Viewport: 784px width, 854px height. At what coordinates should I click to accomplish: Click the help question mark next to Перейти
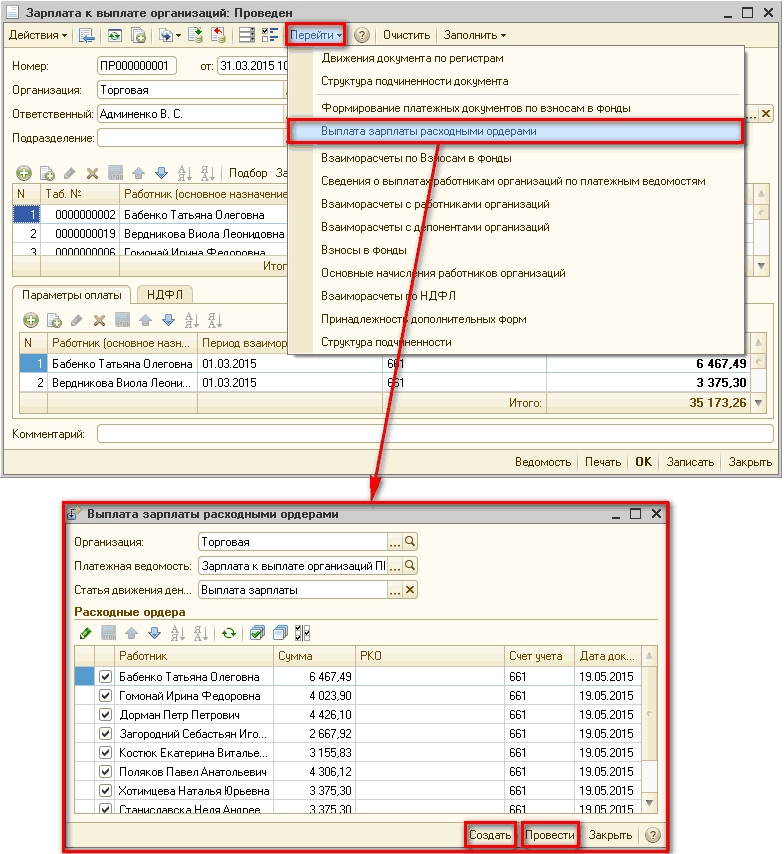tap(362, 35)
